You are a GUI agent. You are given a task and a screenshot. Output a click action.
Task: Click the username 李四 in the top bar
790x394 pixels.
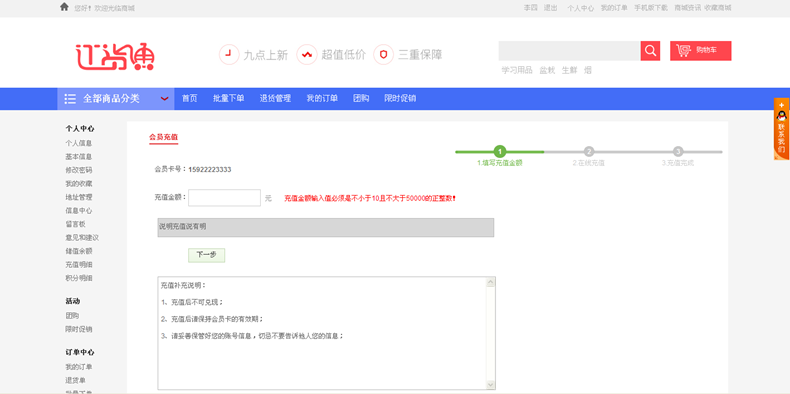[531, 8]
